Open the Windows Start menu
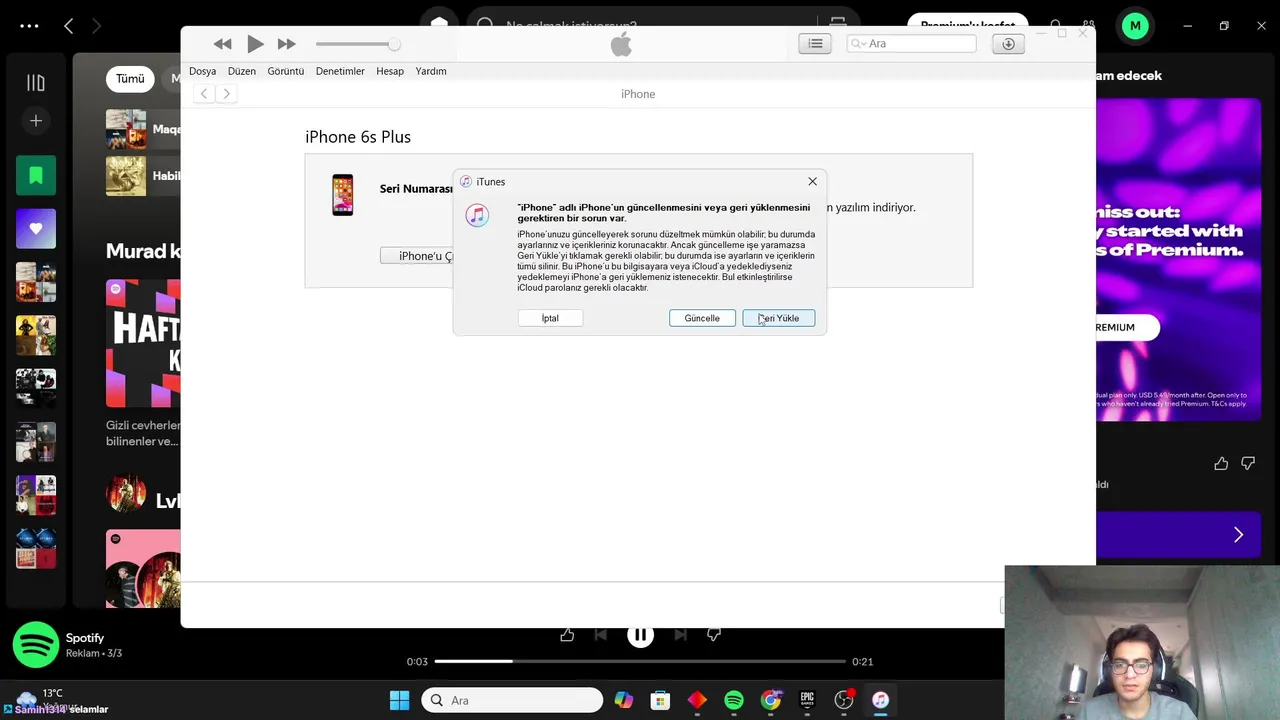 pos(399,700)
